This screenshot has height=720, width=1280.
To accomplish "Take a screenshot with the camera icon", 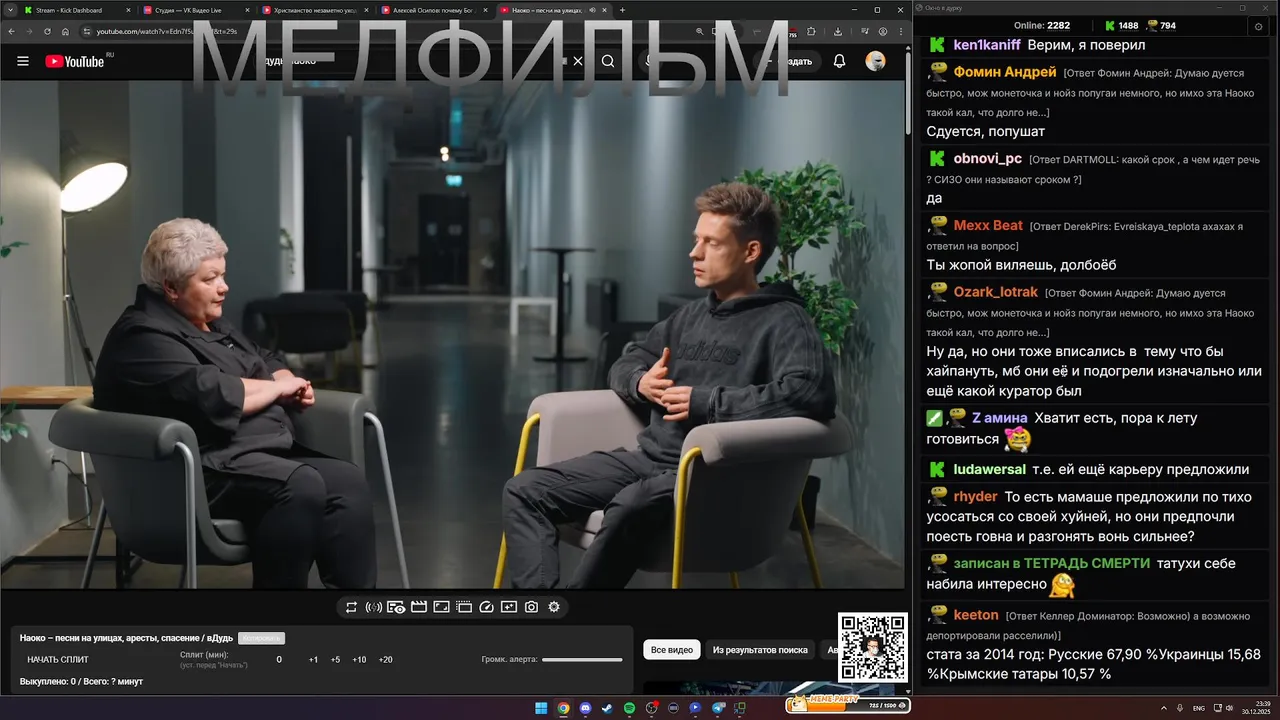I will tap(531, 607).
